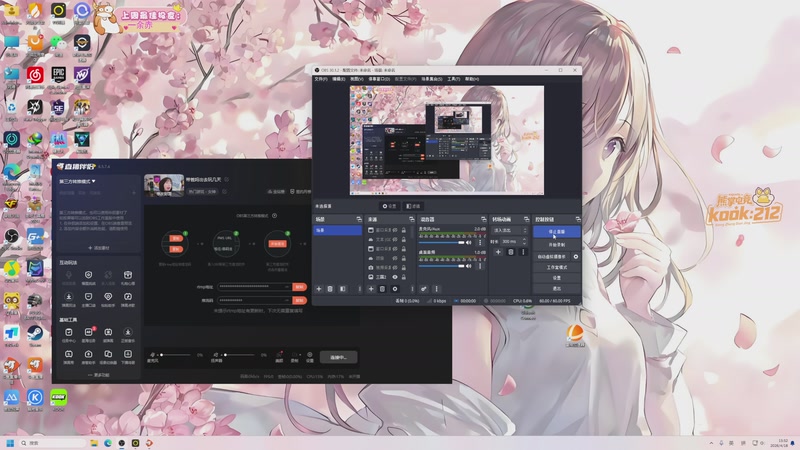
Task: Toggle eye visibility for 文本 source row
Action: tap(395, 240)
